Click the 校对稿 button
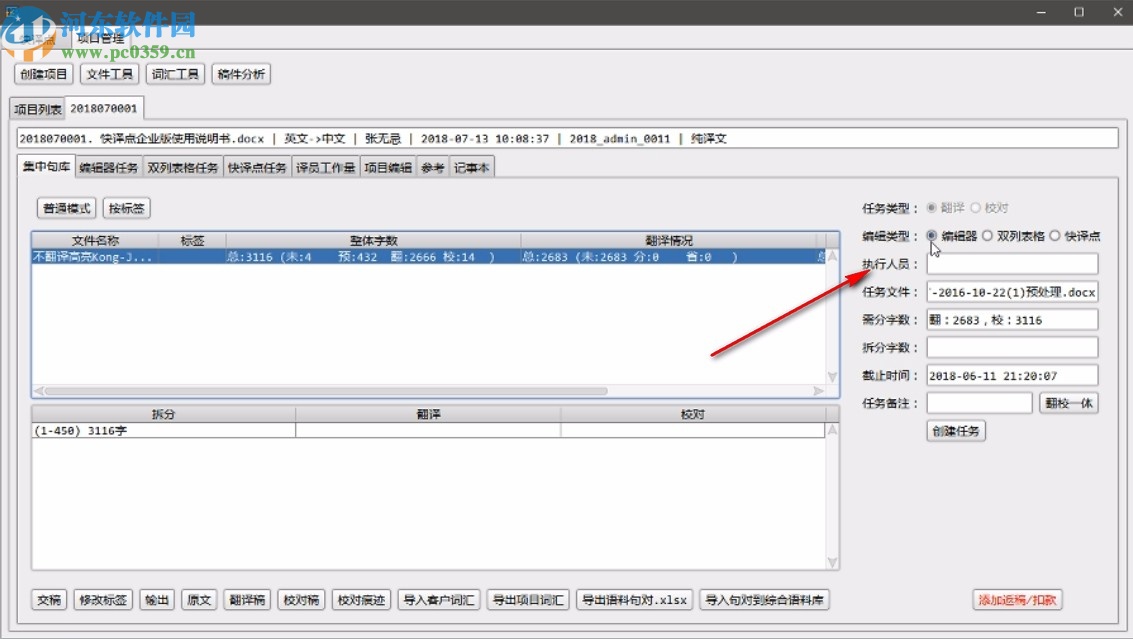 tap(301, 600)
